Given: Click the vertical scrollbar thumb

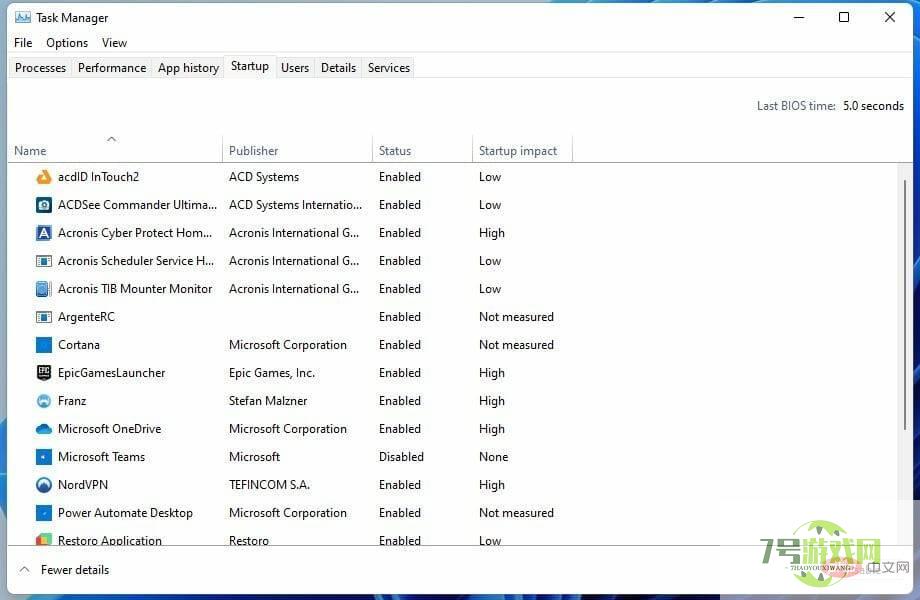Looking at the screenshot, I should (x=905, y=305).
